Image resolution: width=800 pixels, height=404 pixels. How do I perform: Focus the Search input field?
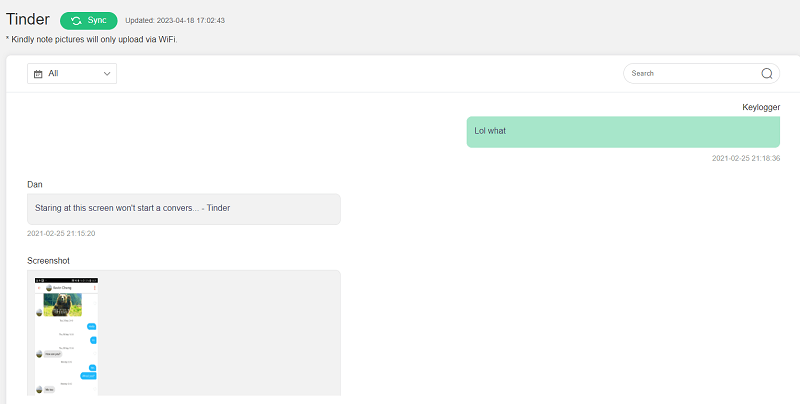pyautogui.click(x=702, y=73)
